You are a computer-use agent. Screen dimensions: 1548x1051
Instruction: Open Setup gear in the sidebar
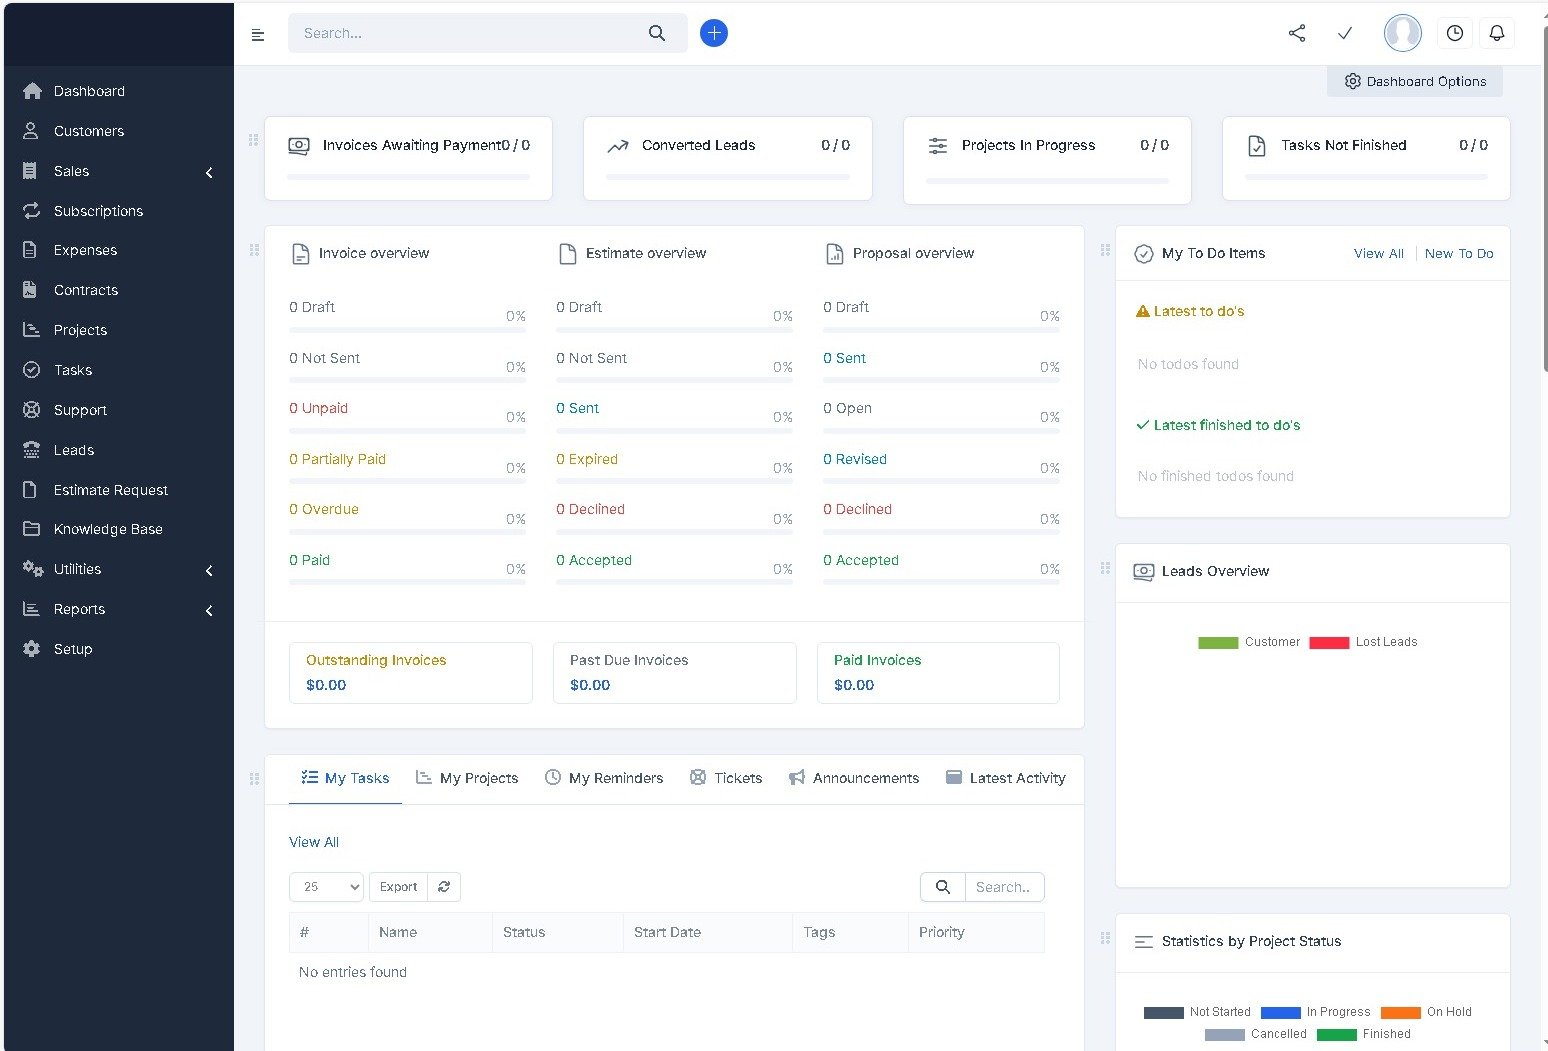(32, 649)
